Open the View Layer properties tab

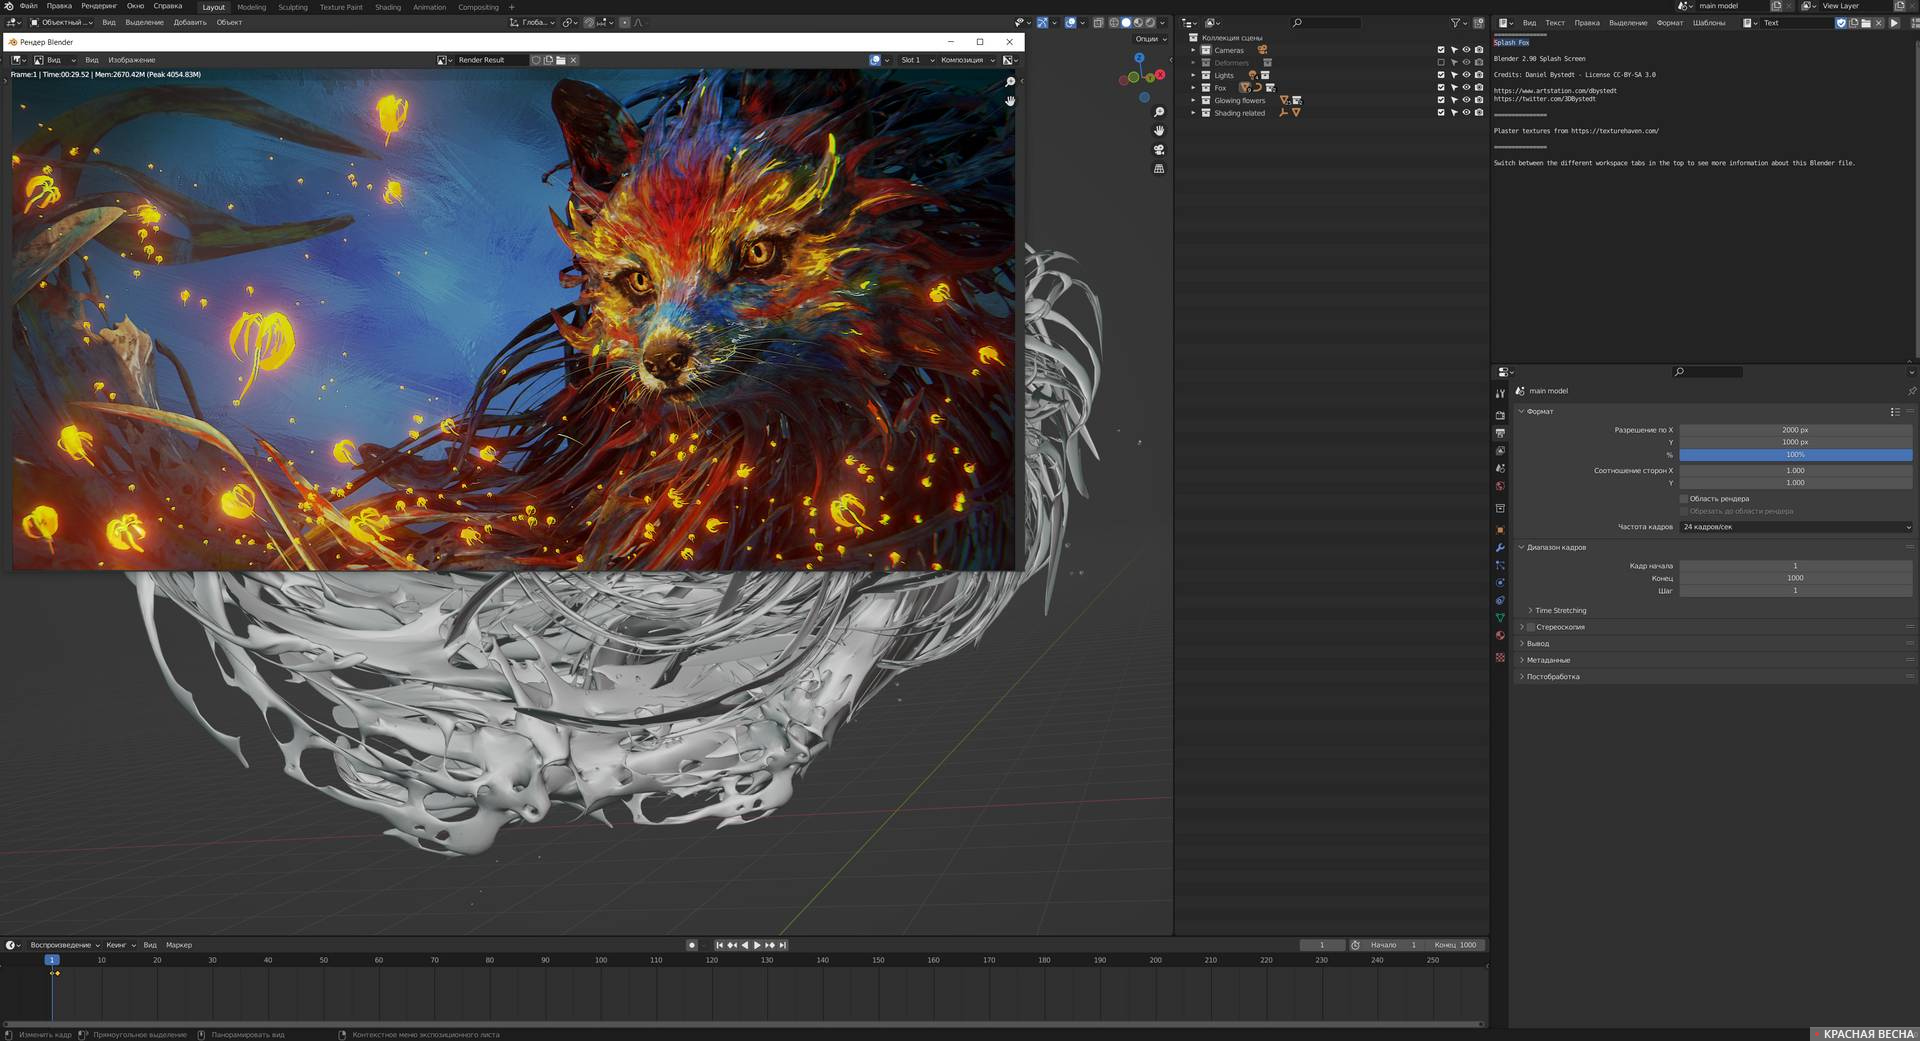1500,451
